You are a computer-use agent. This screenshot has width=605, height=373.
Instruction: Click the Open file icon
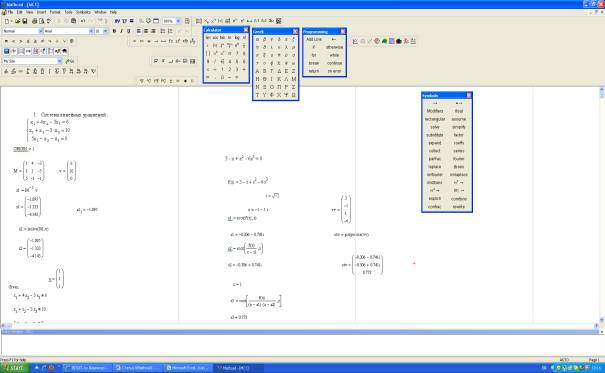pos(17,21)
